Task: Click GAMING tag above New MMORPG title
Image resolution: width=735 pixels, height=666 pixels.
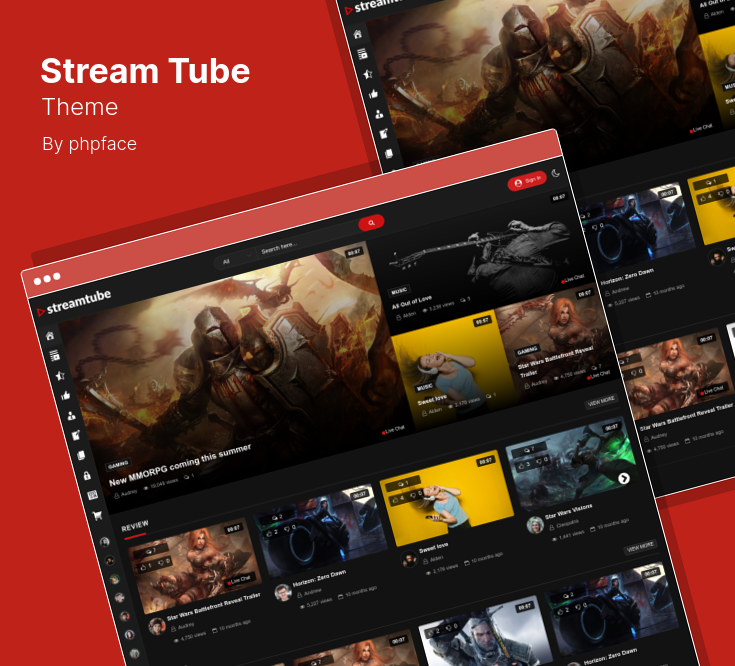Action: (118, 464)
